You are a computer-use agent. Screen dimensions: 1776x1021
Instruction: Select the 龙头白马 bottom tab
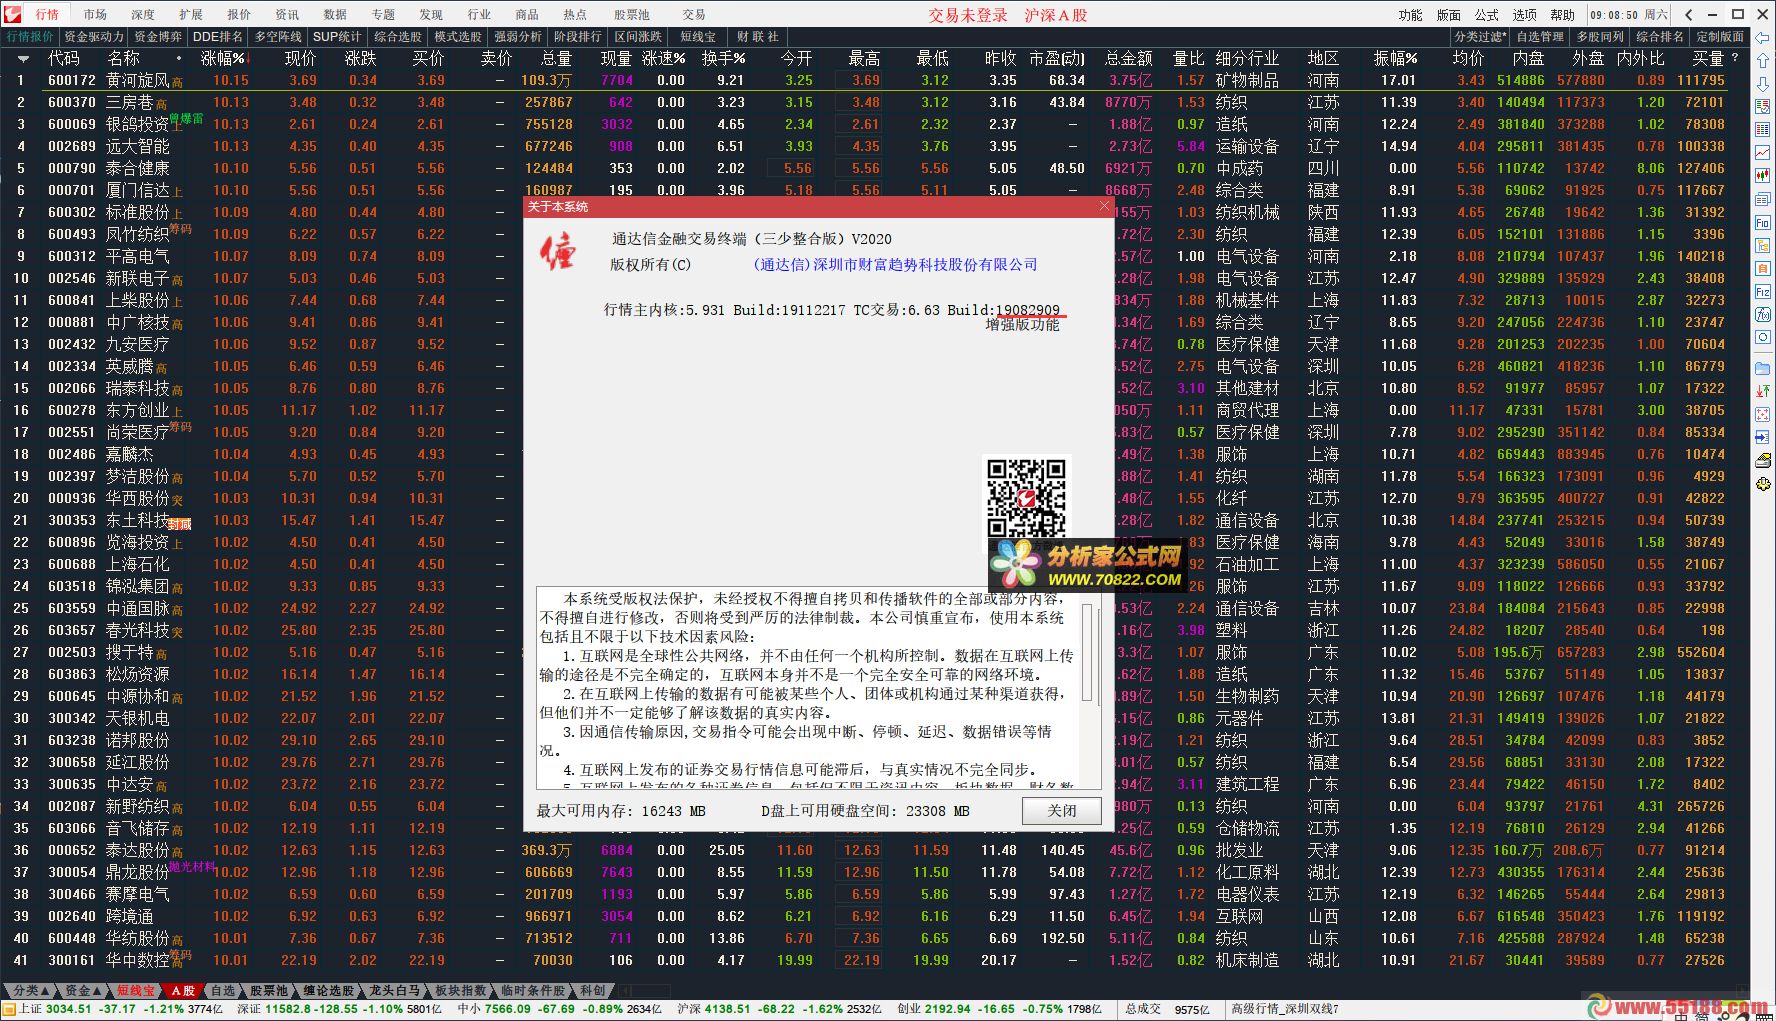click(x=394, y=991)
